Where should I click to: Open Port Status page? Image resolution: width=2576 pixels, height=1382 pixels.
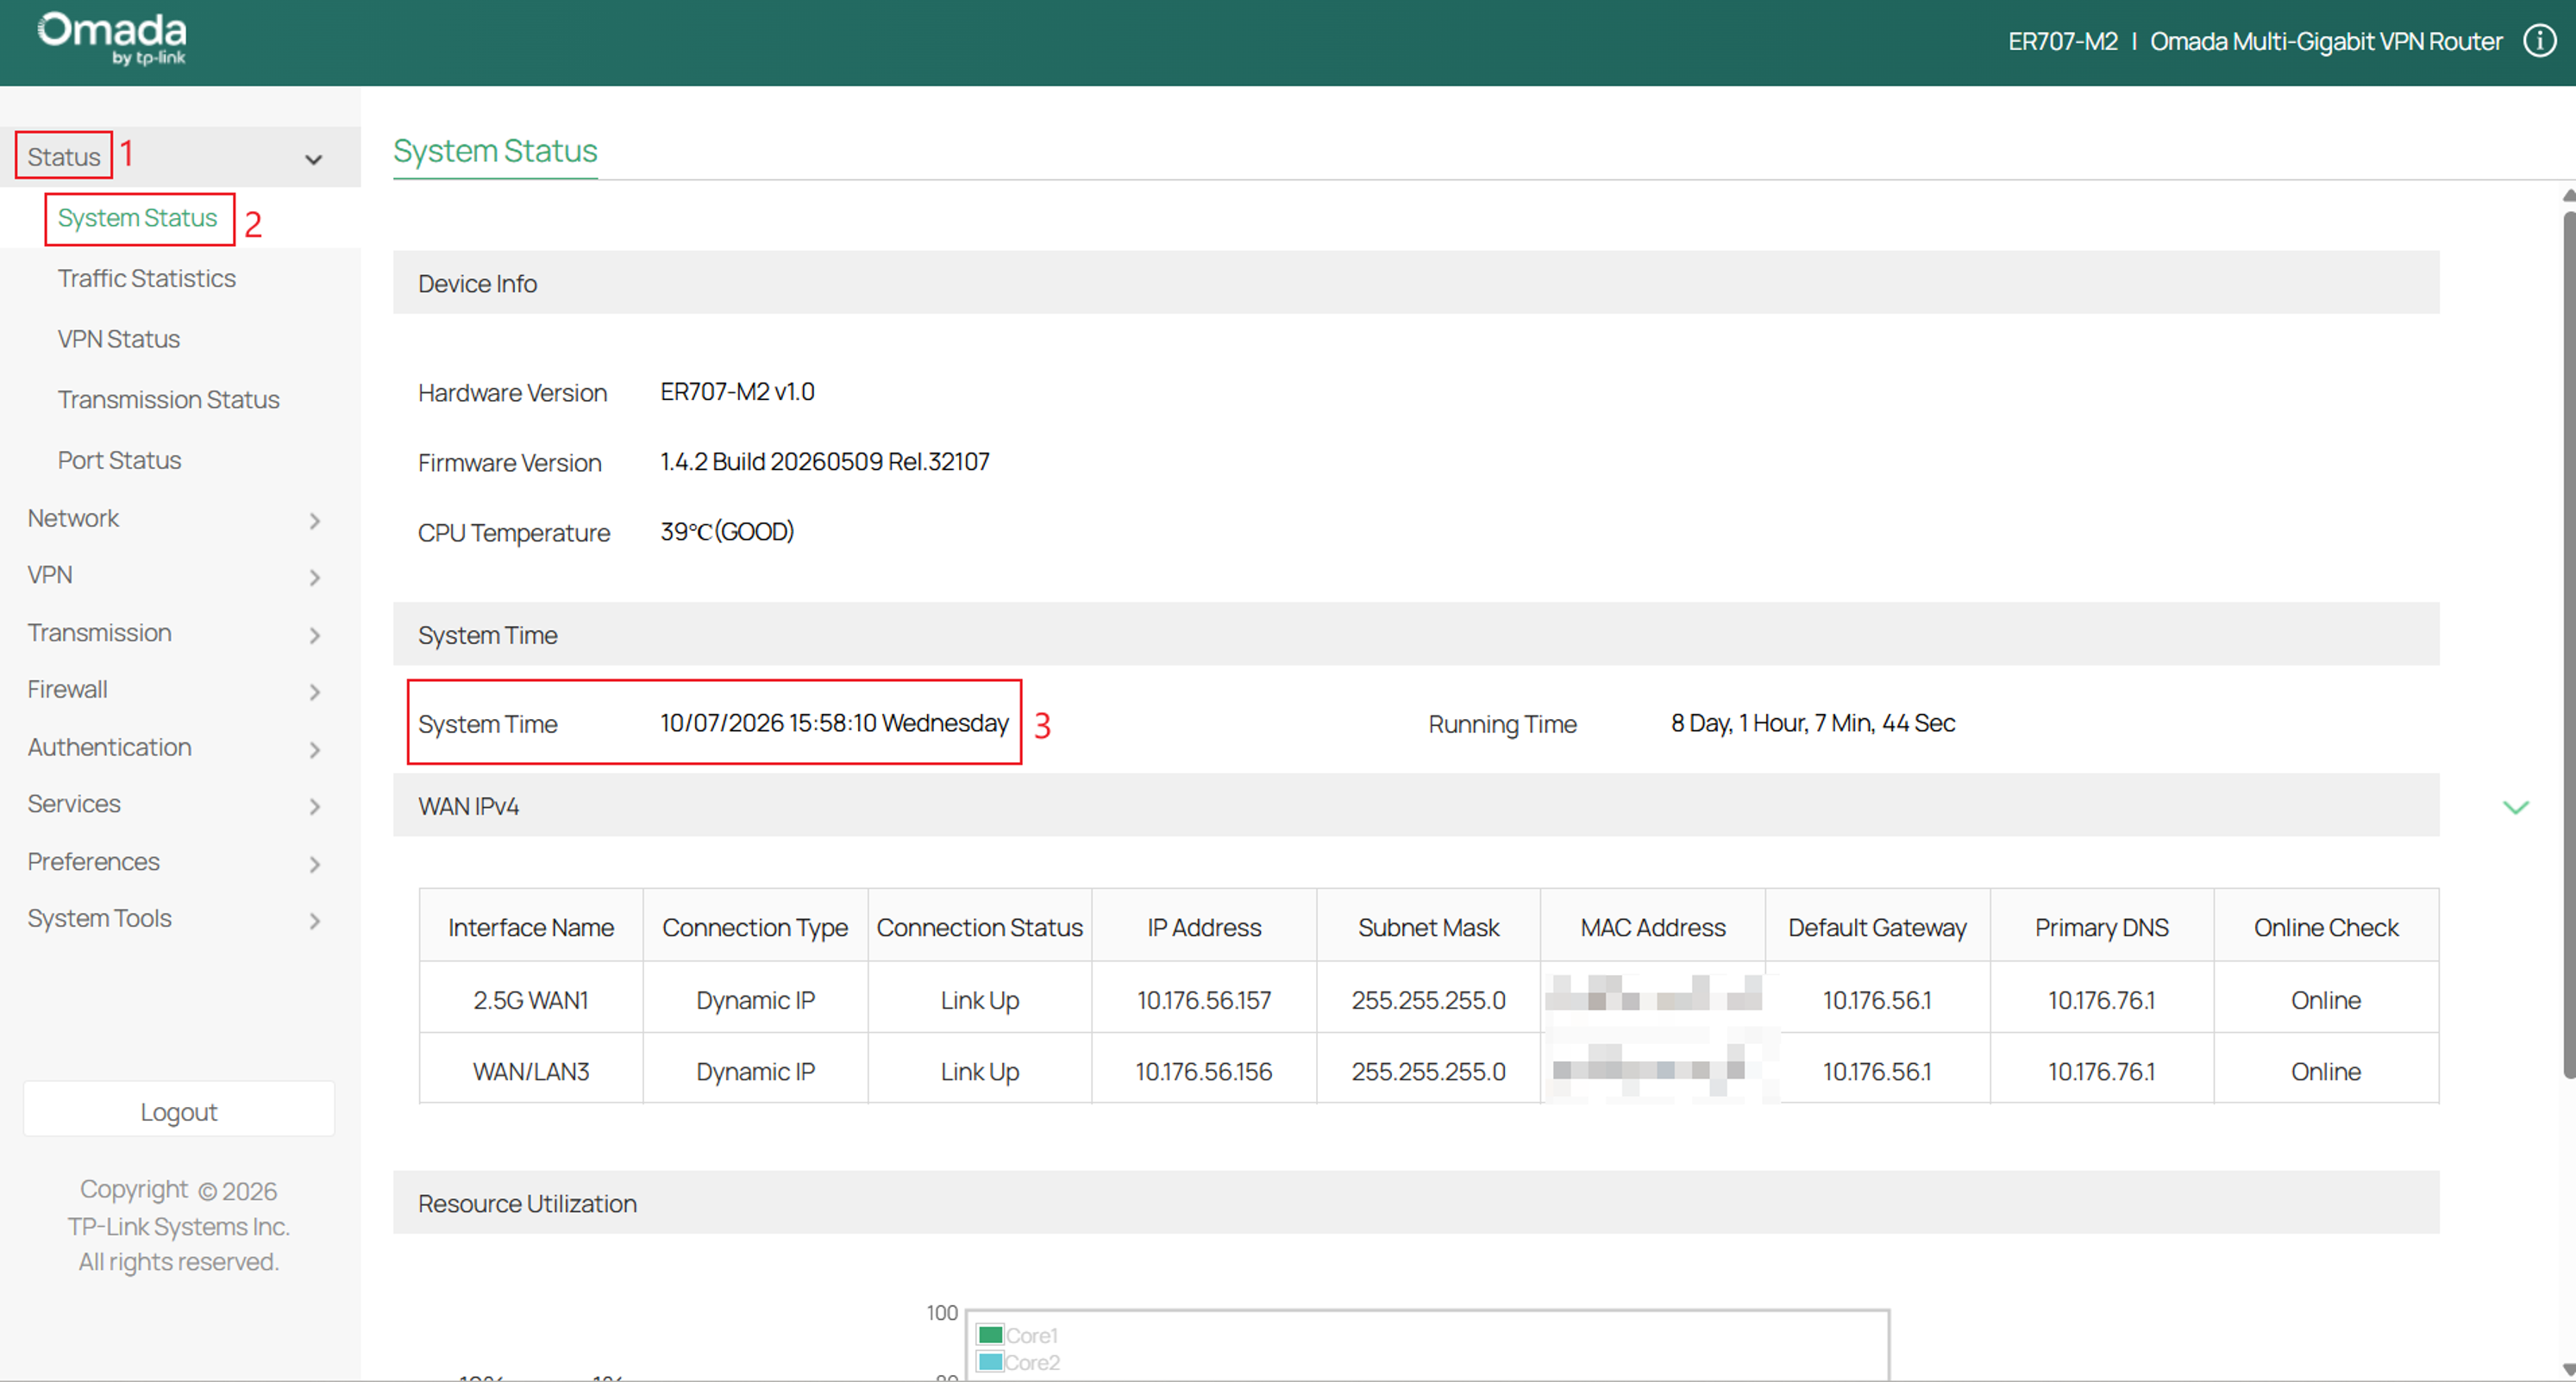click(x=119, y=460)
